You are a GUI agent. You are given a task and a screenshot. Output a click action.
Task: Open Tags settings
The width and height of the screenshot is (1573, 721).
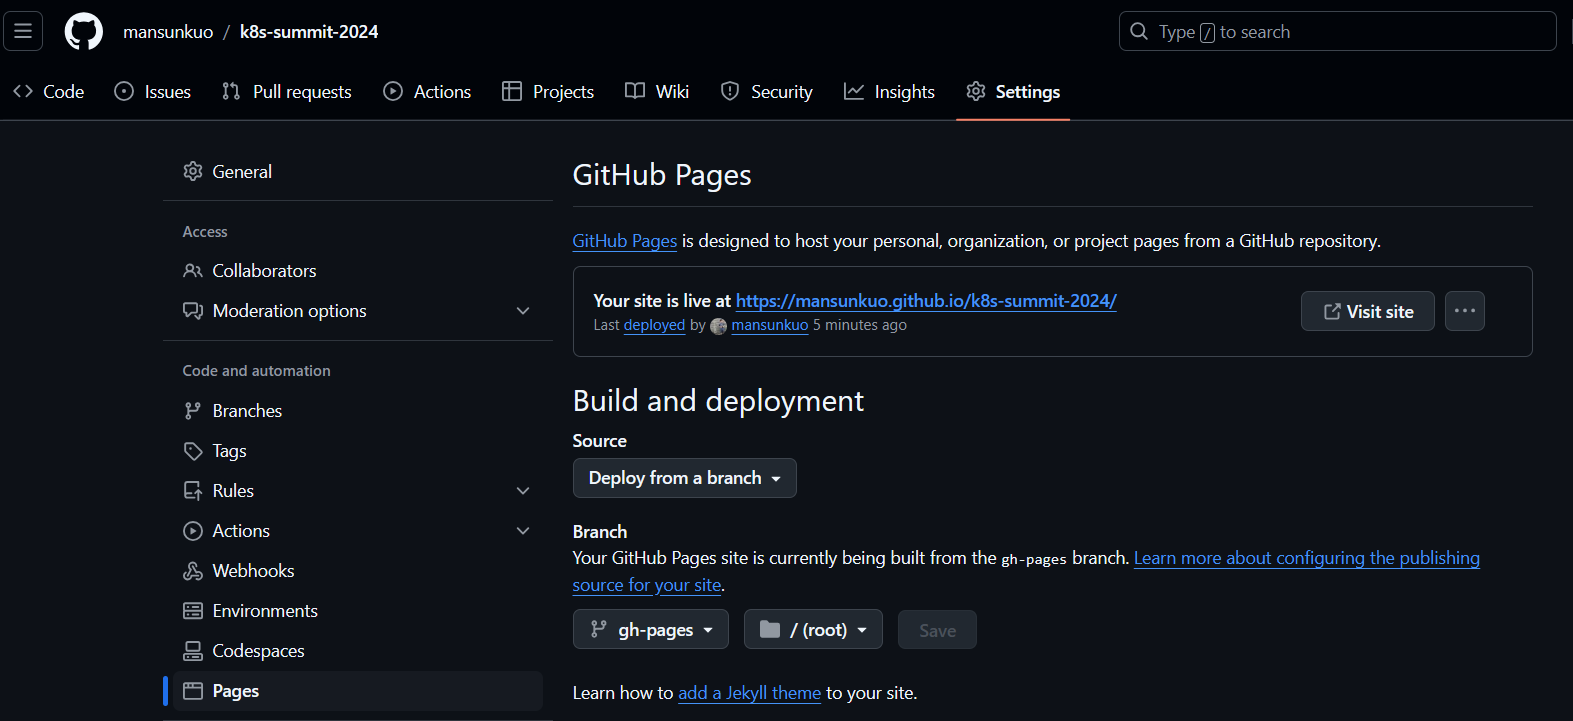[x=358, y=451]
